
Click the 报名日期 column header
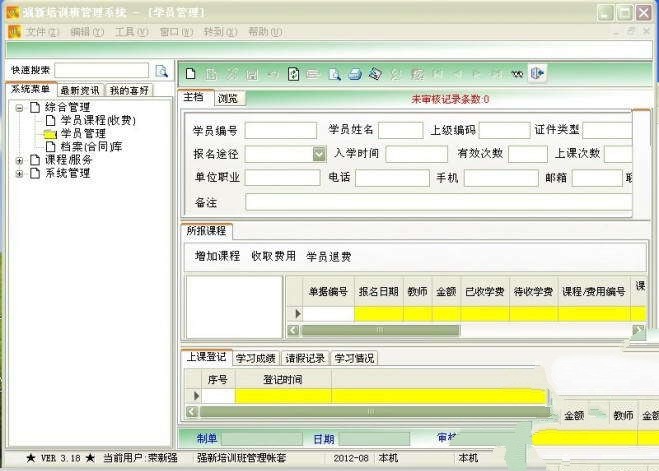pyautogui.click(x=378, y=291)
